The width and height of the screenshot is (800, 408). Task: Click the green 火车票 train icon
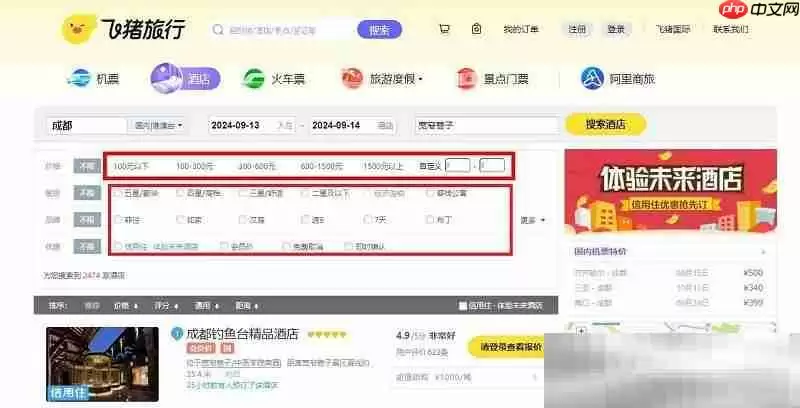point(254,79)
